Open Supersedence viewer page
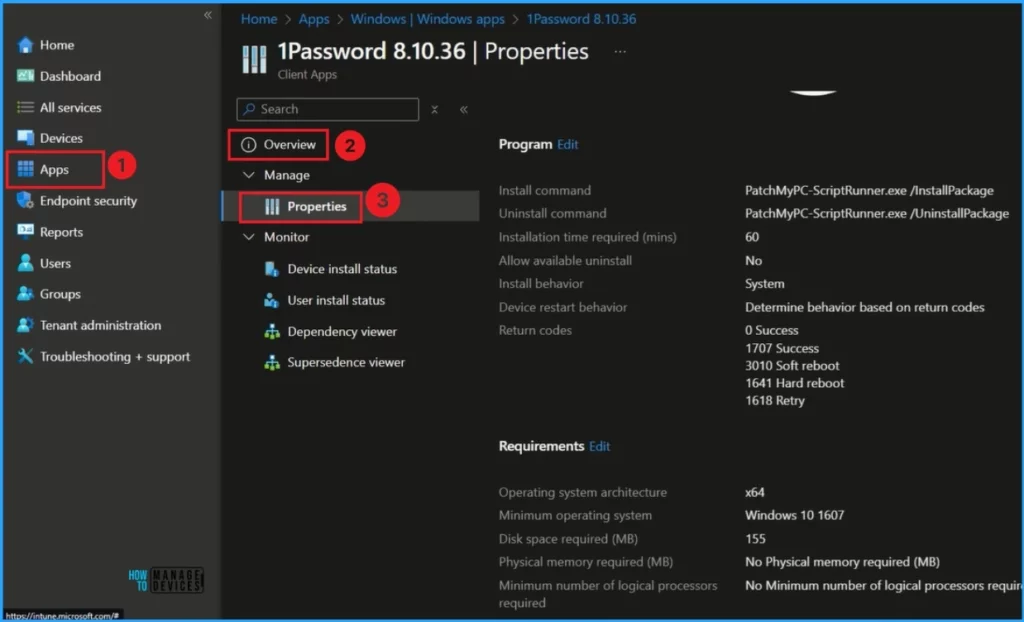The width and height of the screenshot is (1024, 622). [x=346, y=363]
